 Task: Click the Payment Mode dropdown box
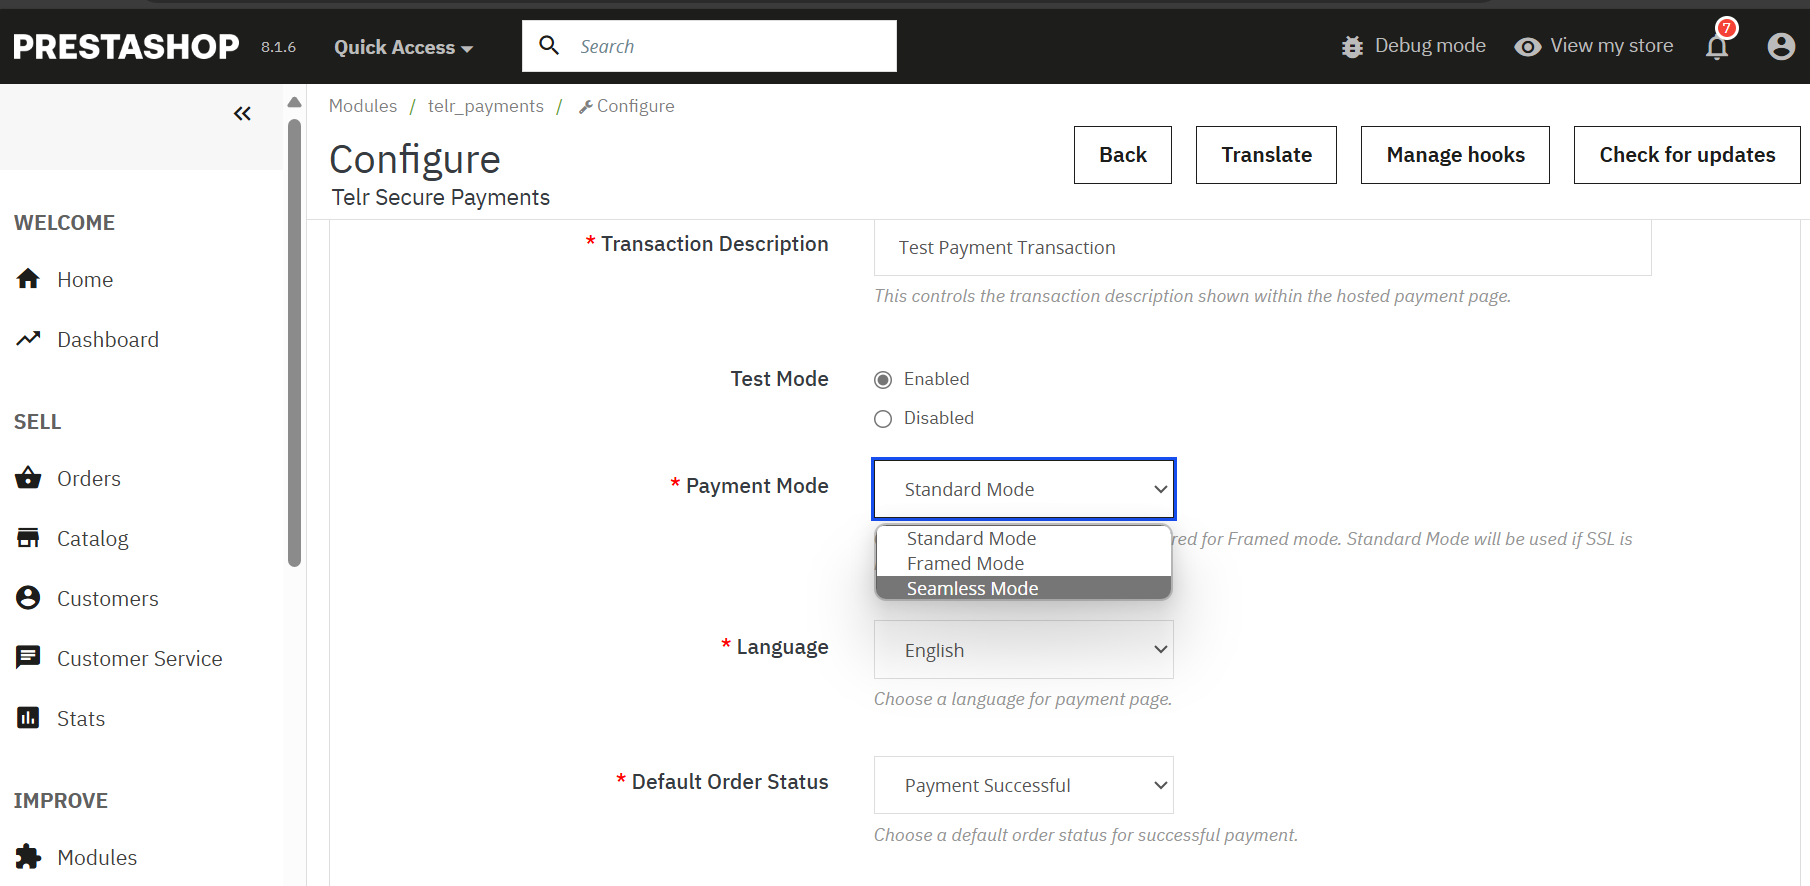(1024, 489)
